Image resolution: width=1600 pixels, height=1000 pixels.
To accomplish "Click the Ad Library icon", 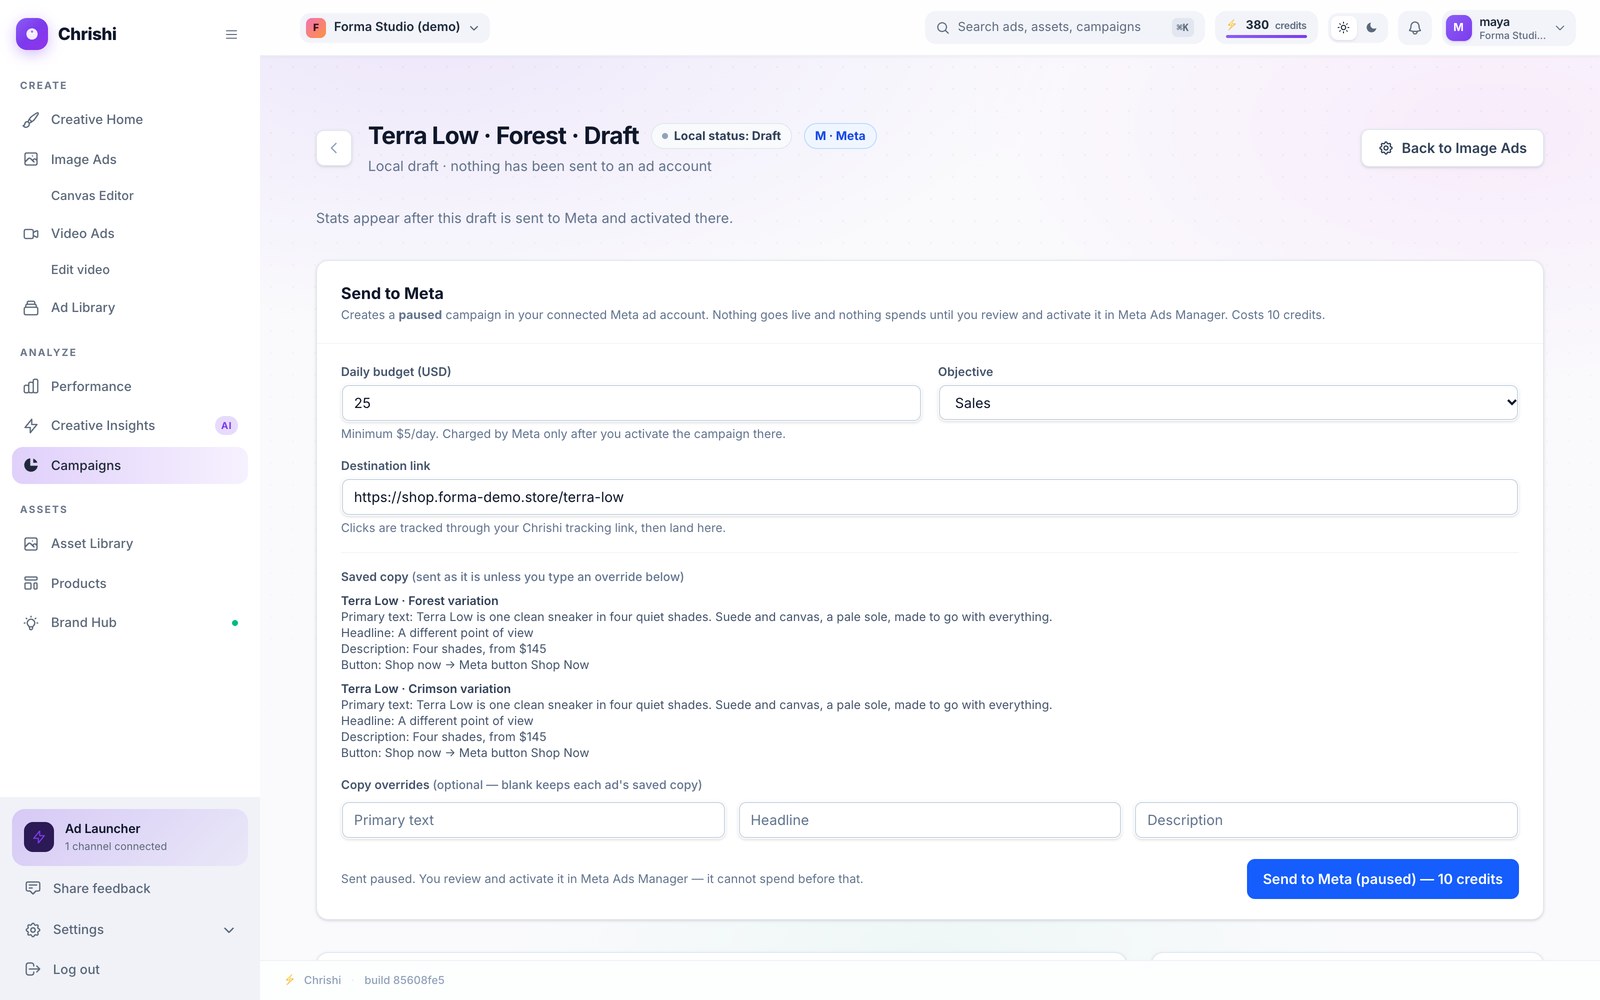I will point(31,308).
